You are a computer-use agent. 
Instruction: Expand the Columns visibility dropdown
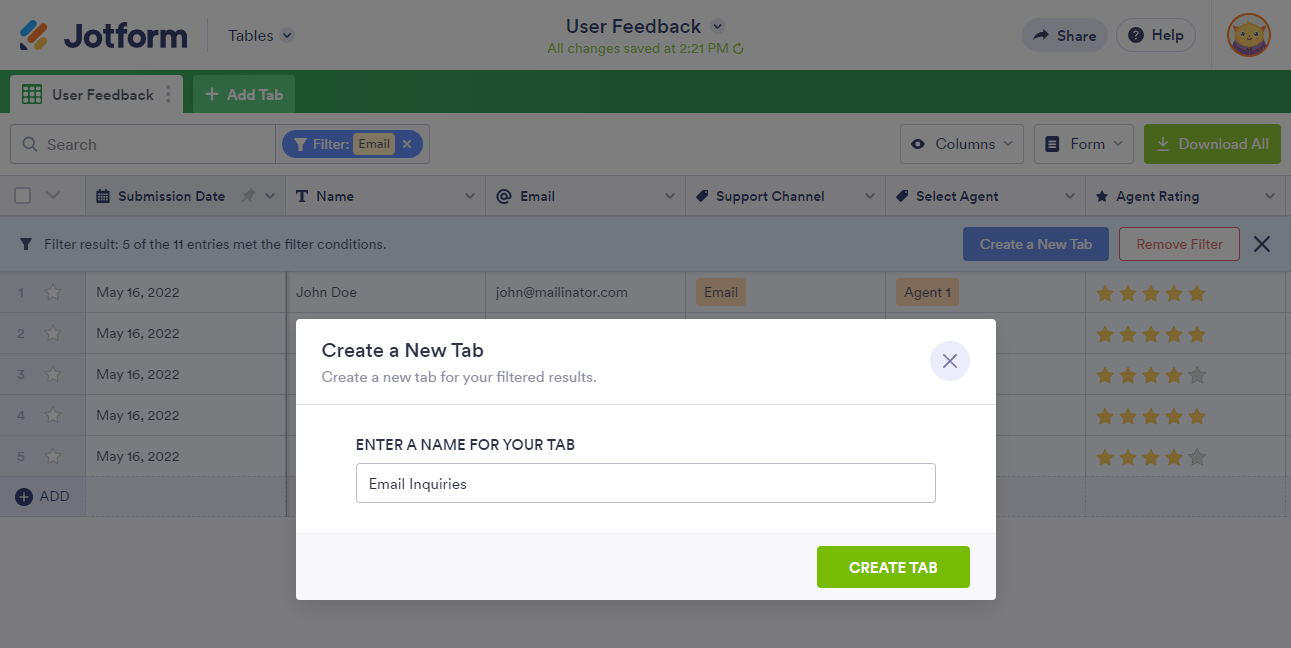[962, 144]
